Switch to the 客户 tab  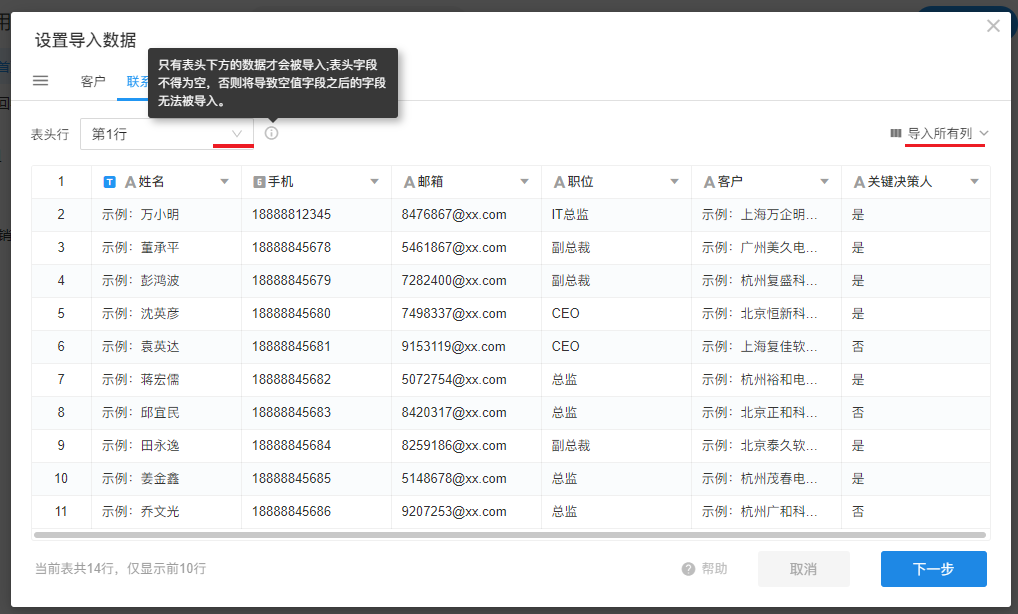[x=93, y=81]
